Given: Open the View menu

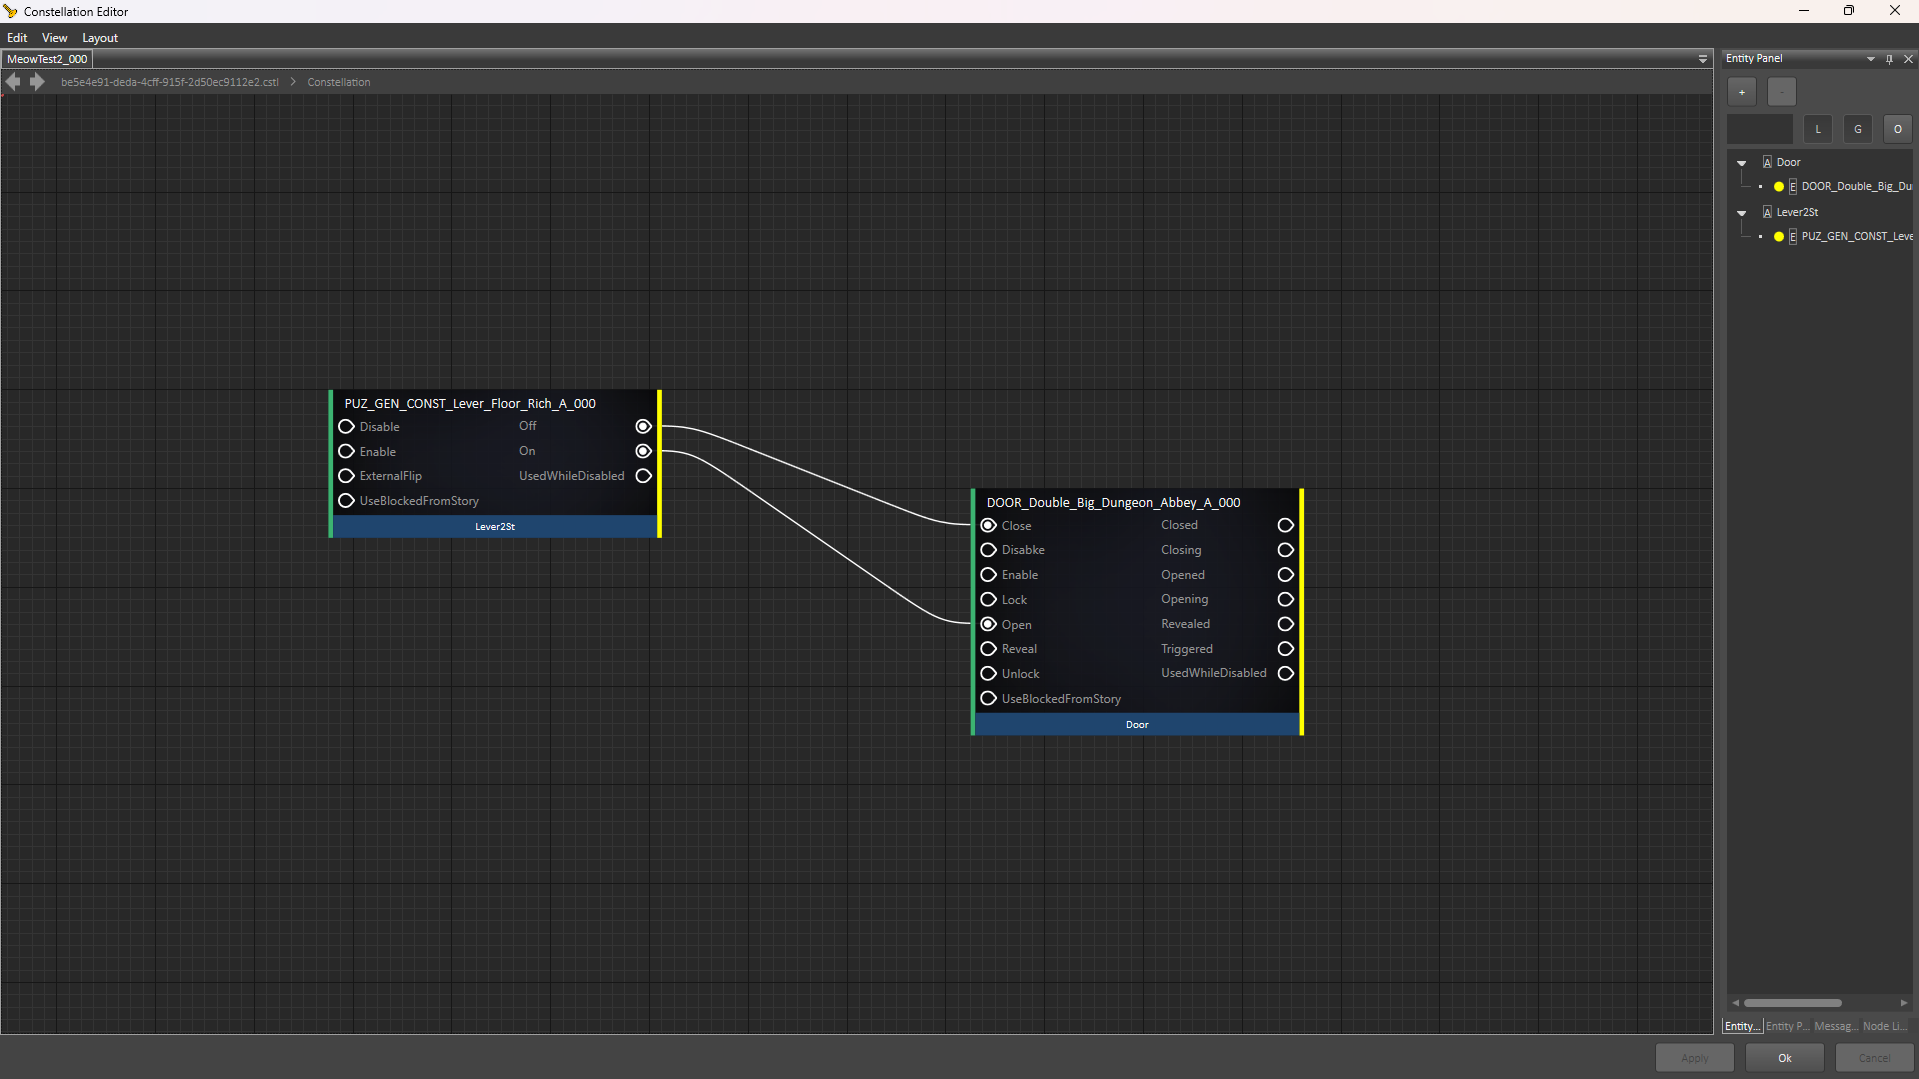Looking at the screenshot, I should (x=55, y=38).
